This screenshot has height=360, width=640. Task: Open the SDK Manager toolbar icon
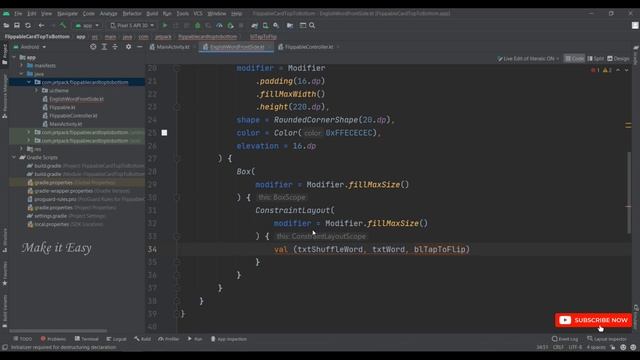276,25
